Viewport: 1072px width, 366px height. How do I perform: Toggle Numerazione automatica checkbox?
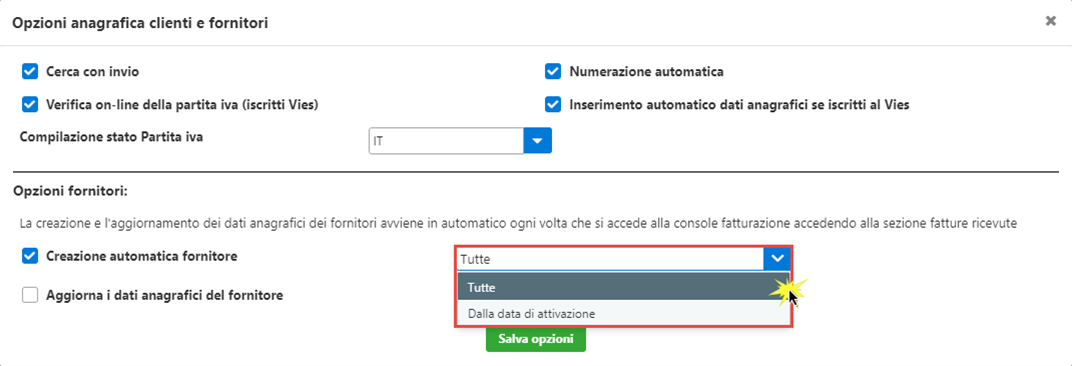point(552,71)
